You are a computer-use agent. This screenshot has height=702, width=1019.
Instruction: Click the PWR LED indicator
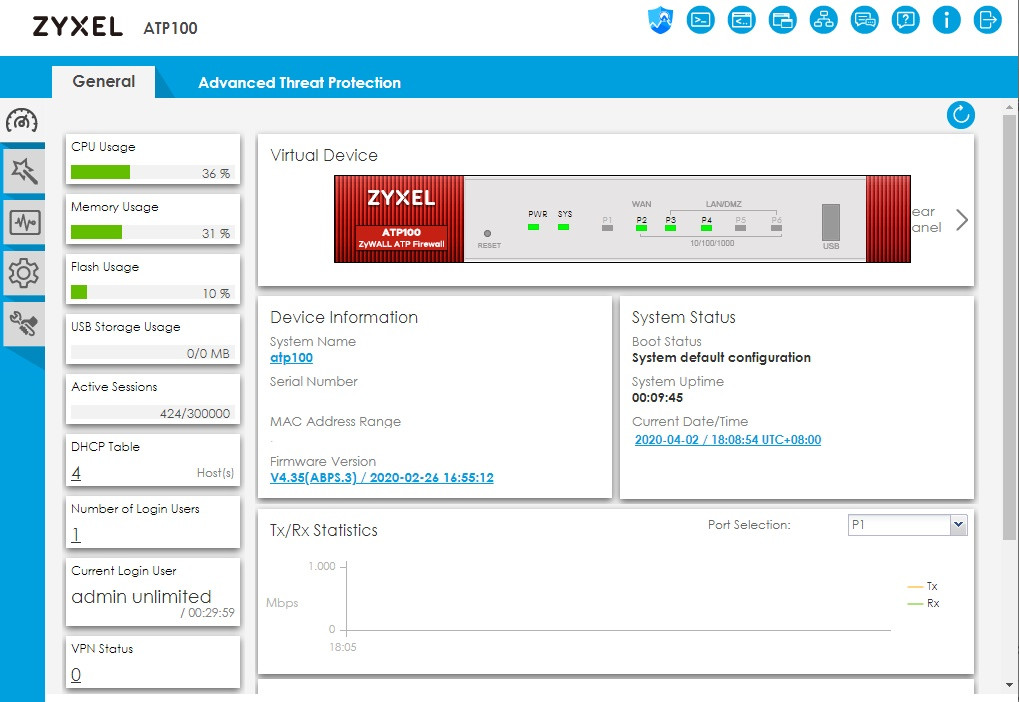(x=534, y=227)
